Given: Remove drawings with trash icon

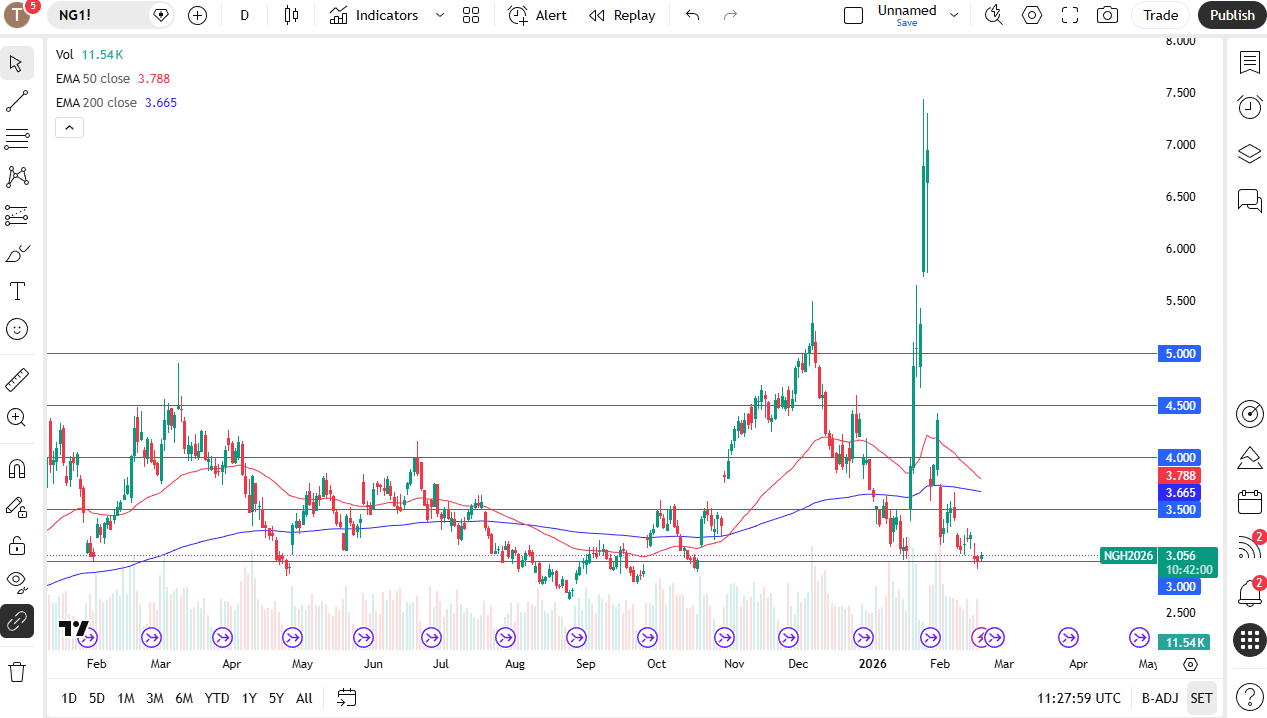Looking at the screenshot, I should pos(17,671).
